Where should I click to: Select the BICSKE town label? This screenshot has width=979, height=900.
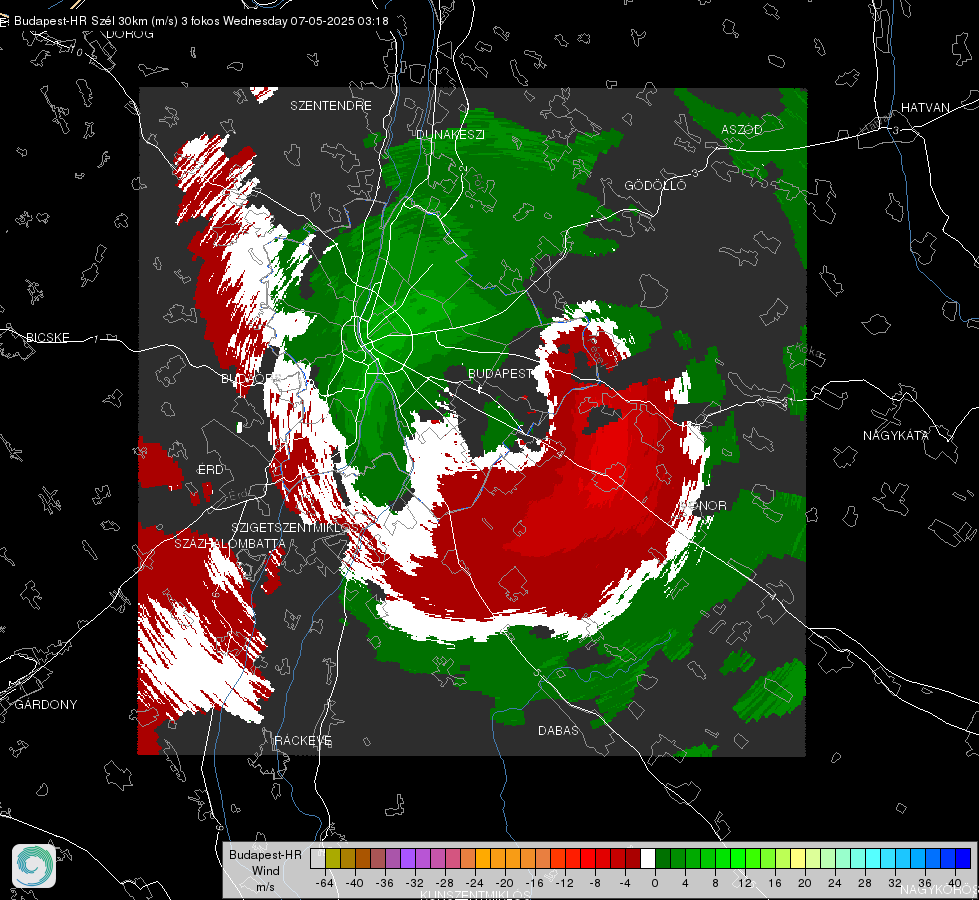(x=47, y=337)
